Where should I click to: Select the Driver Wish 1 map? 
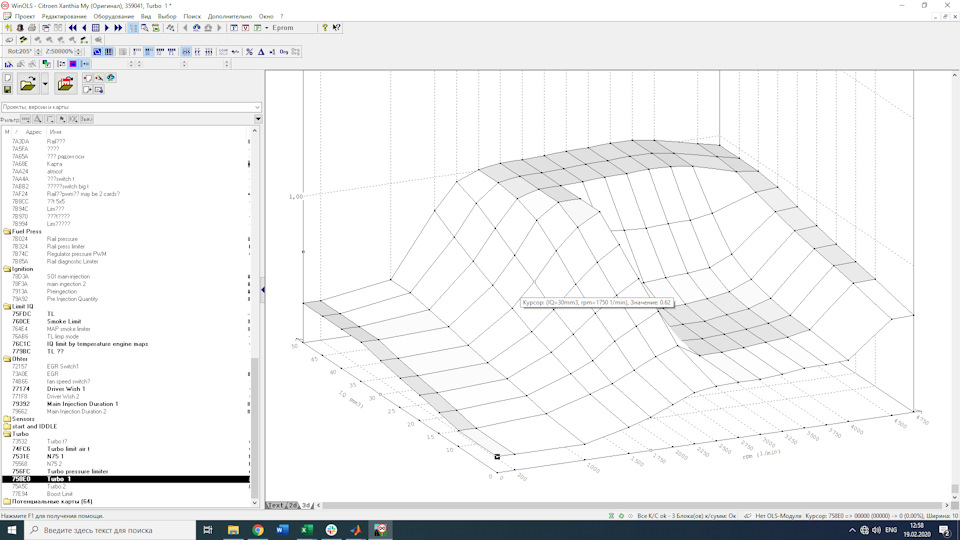[x=66, y=389]
